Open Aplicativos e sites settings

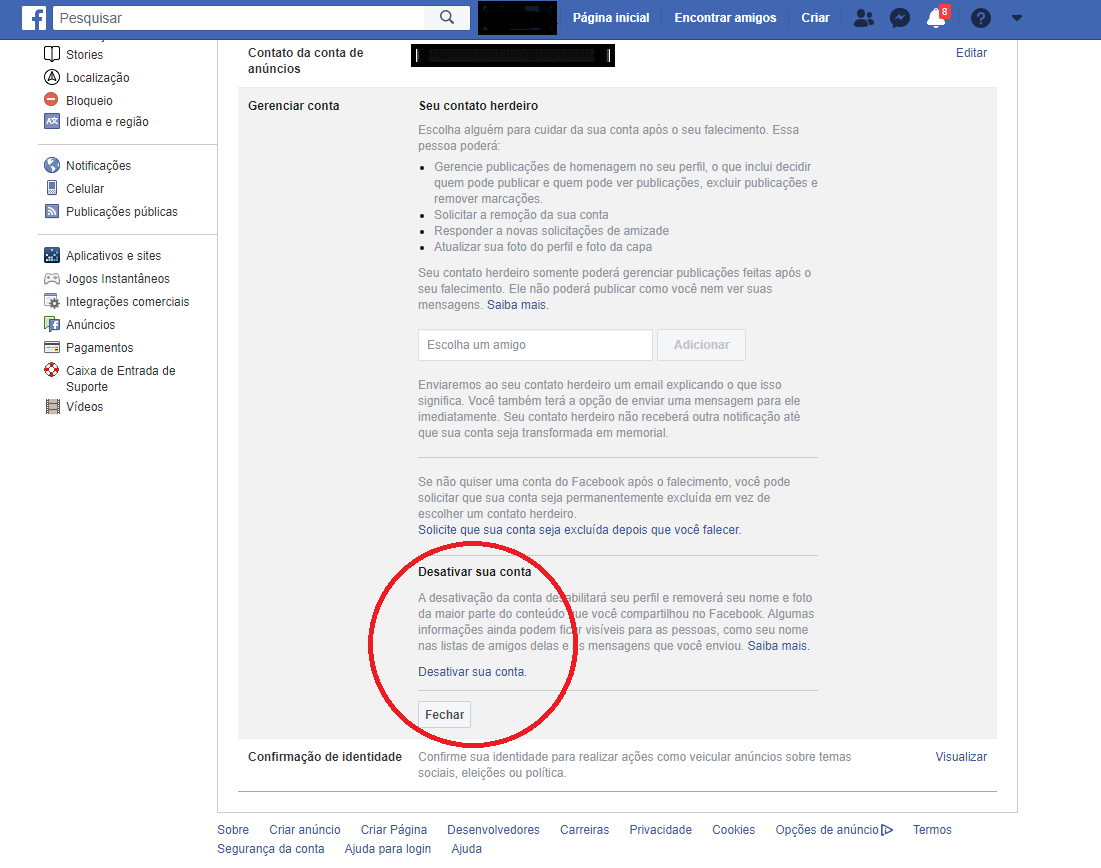(113, 256)
